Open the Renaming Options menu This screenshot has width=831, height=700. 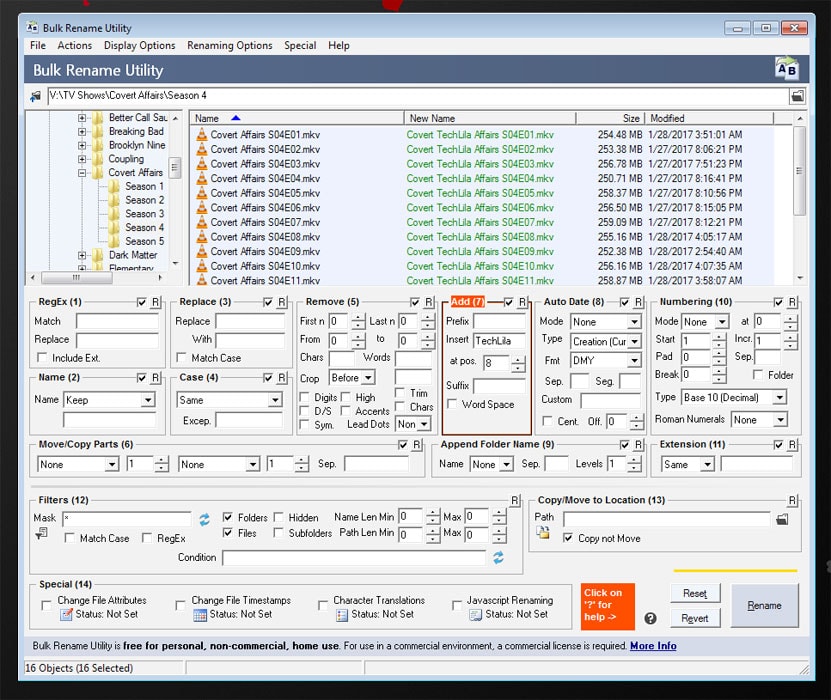coord(230,45)
